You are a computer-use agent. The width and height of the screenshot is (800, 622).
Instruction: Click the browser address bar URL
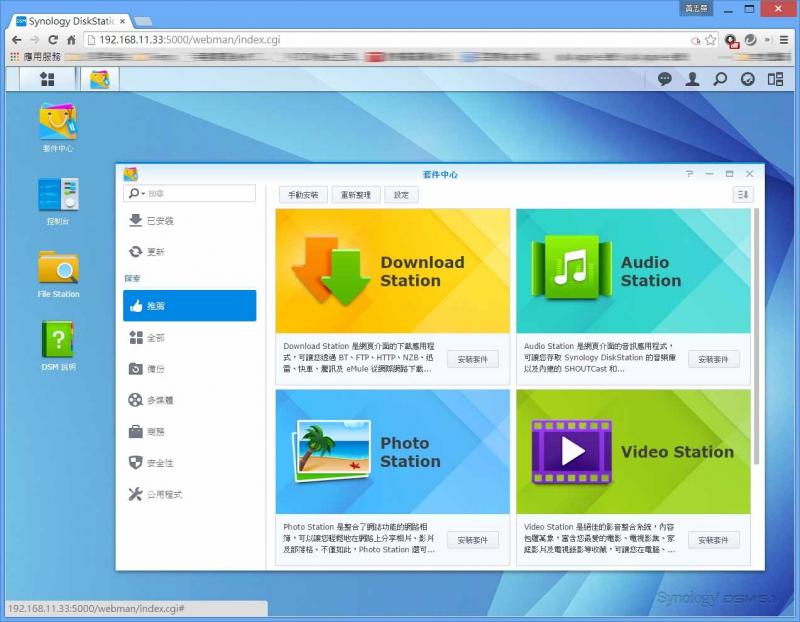coord(189,40)
